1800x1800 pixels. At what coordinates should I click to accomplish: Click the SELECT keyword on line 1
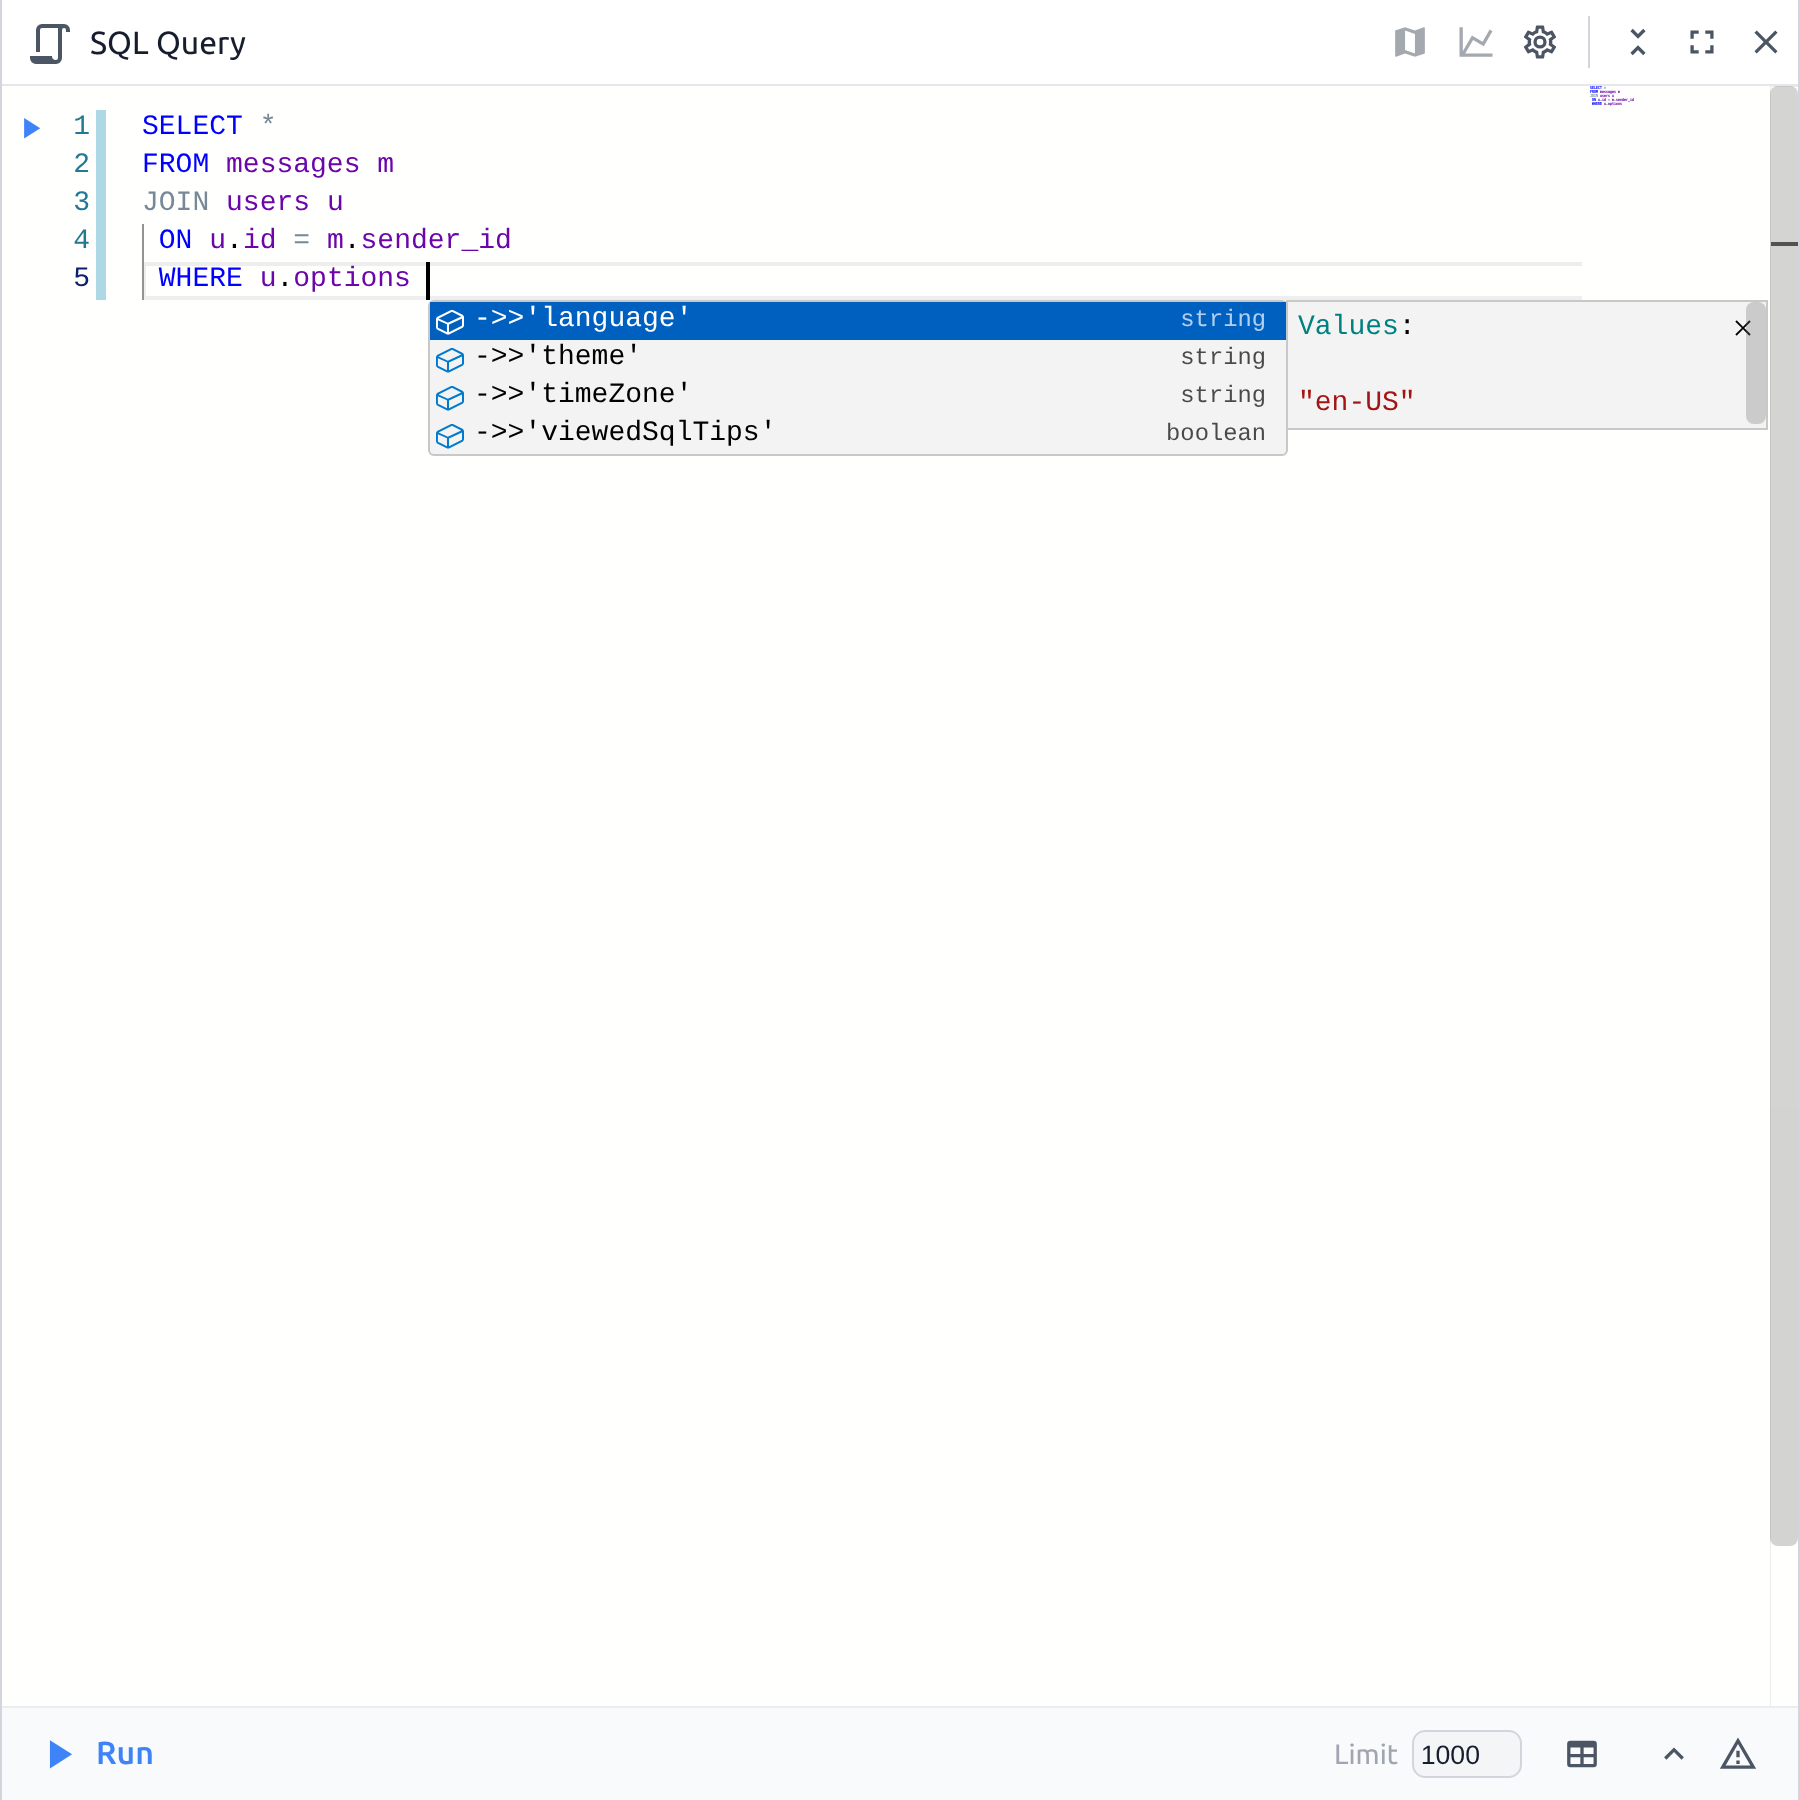(x=192, y=126)
